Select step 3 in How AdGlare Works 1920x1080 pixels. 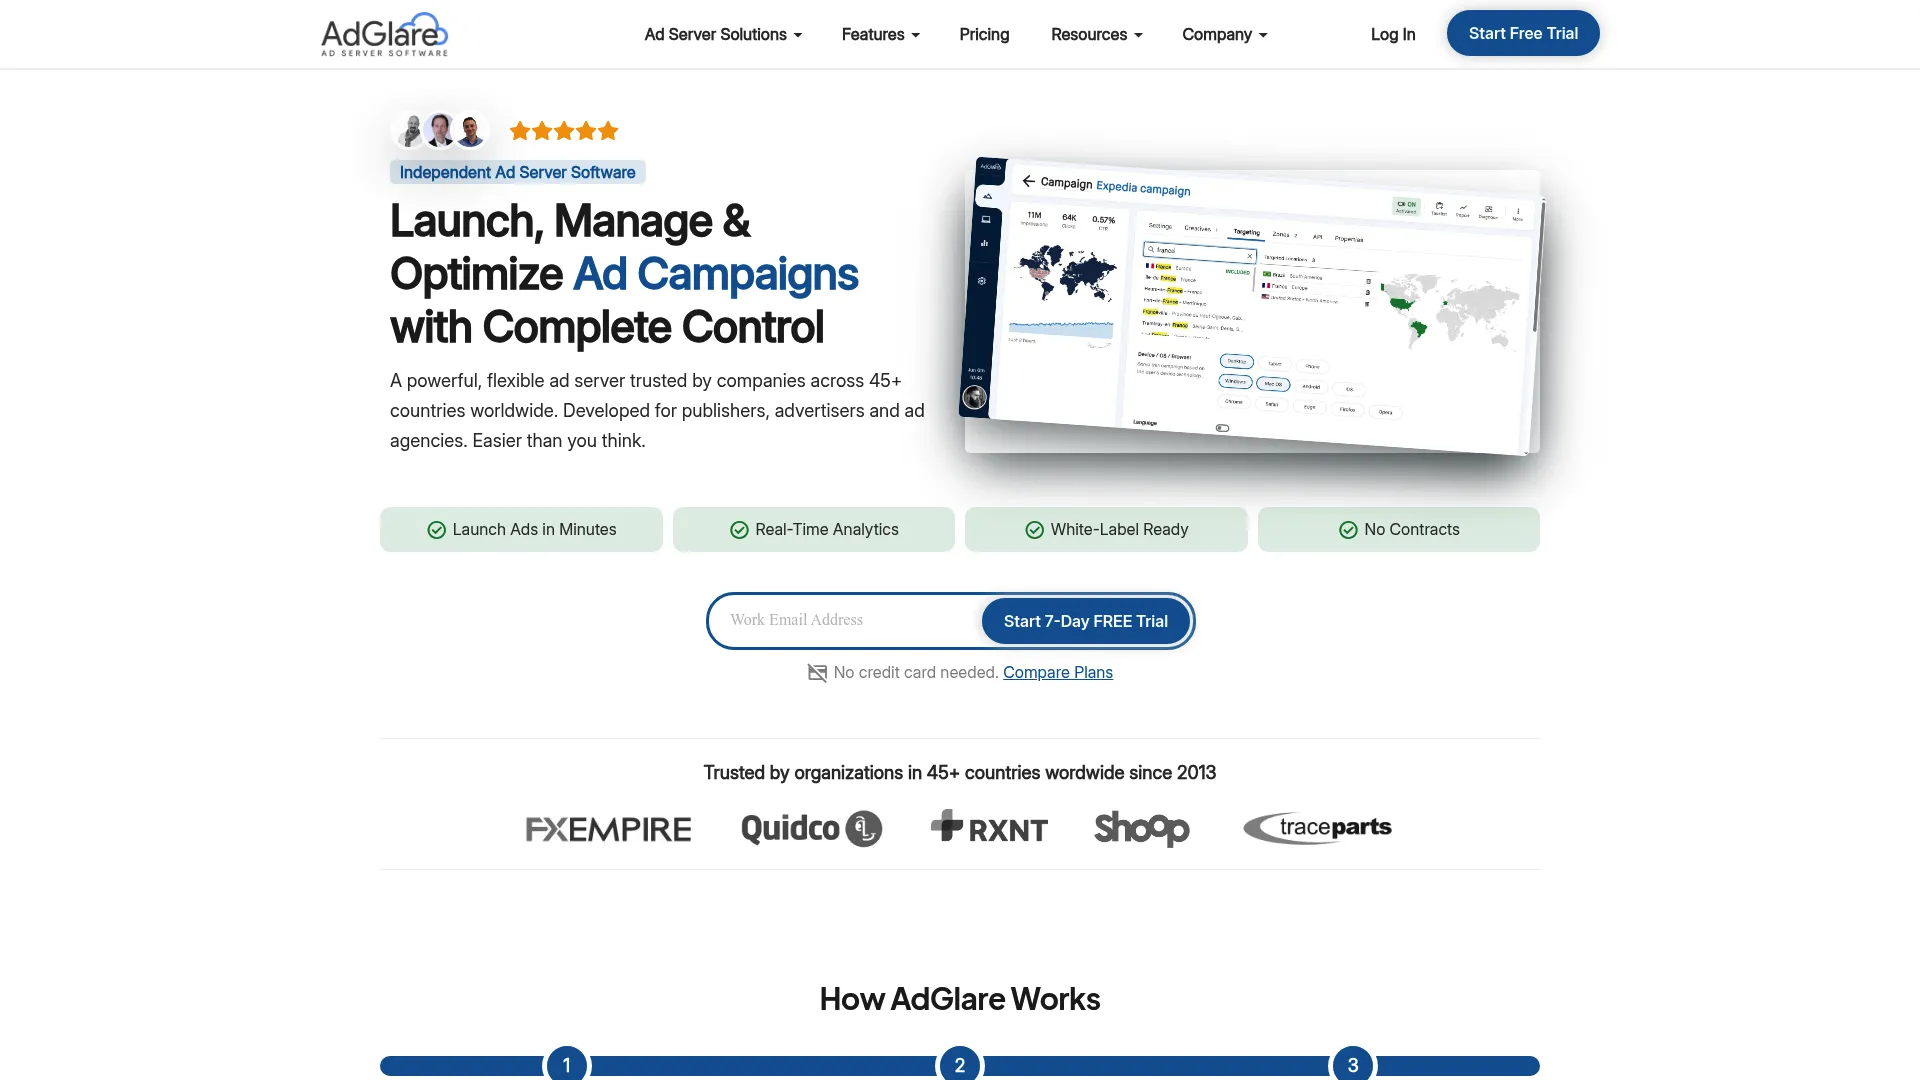coord(1353,1064)
